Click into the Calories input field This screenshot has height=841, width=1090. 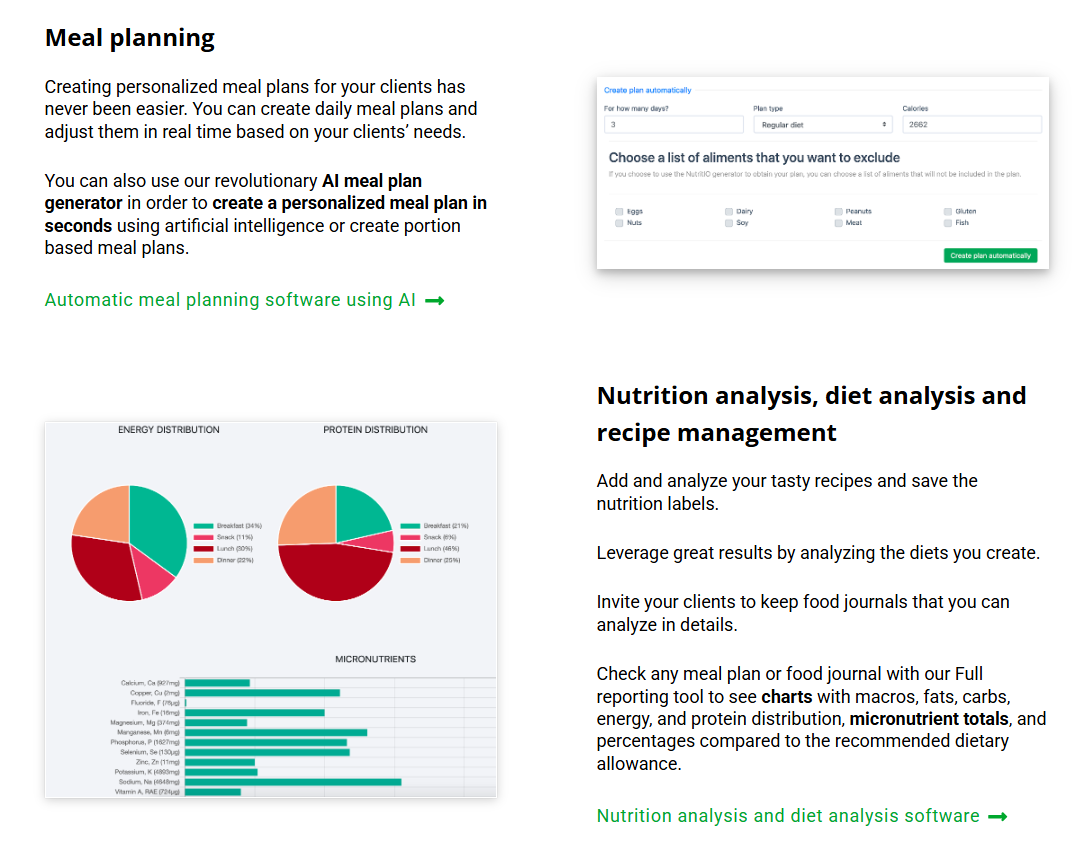971,125
